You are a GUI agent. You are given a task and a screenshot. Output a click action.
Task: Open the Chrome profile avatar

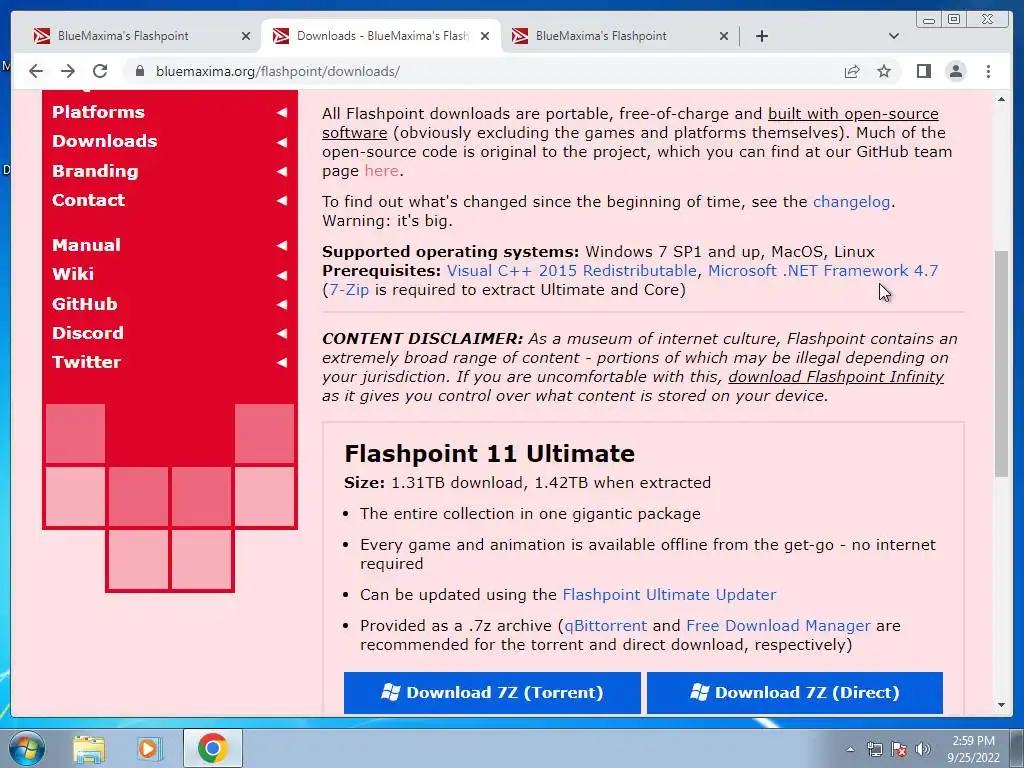(955, 71)
